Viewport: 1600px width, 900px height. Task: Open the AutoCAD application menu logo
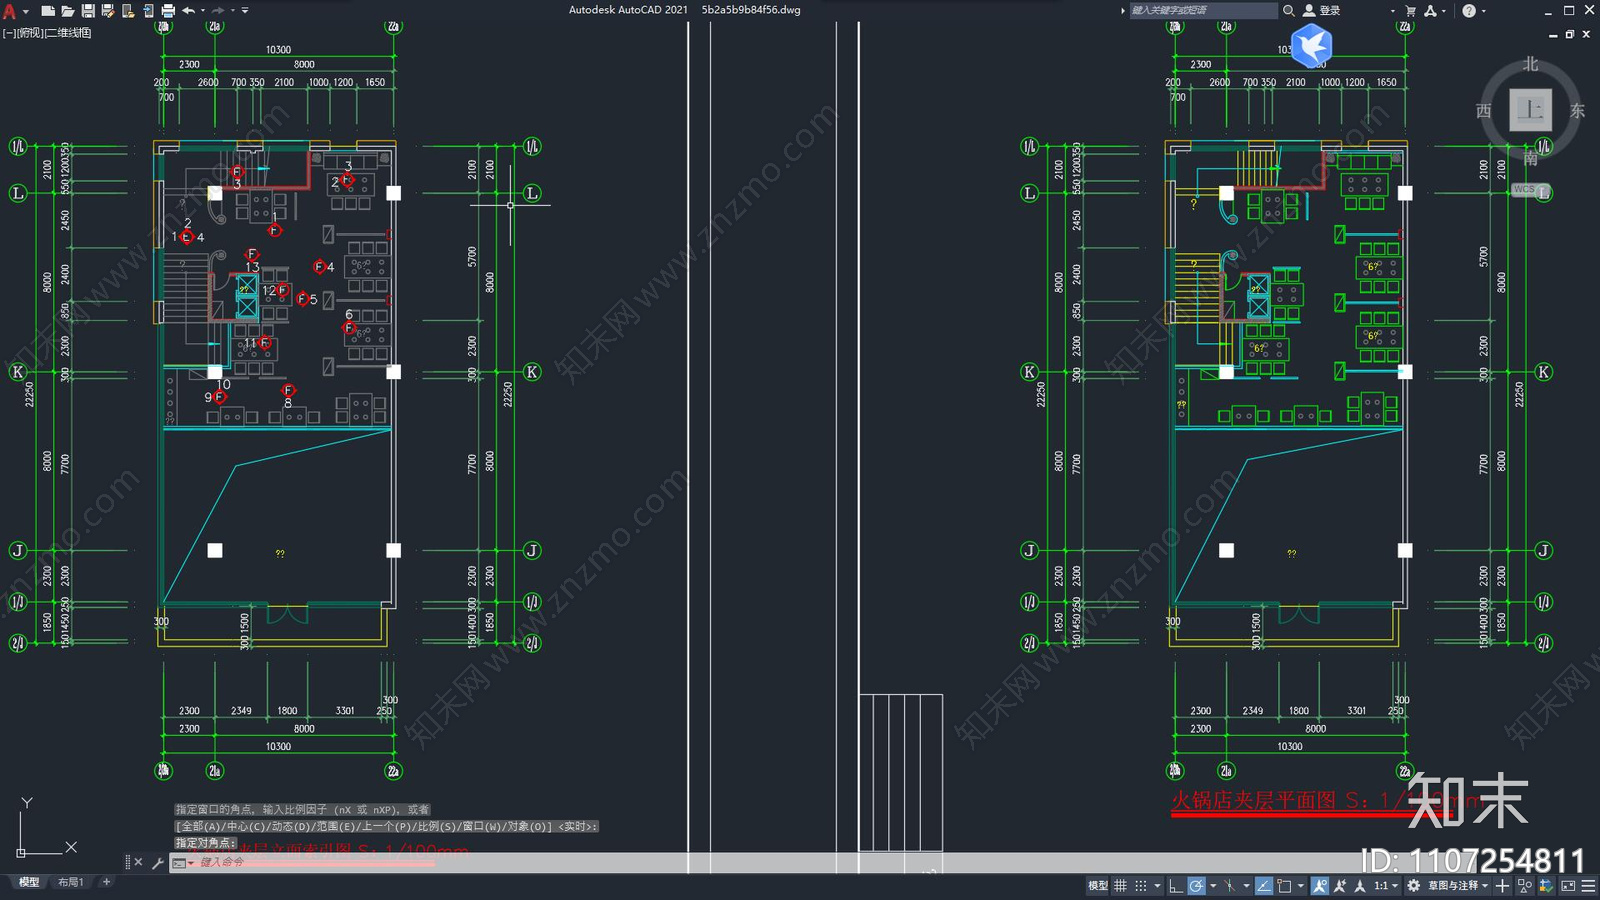tap(10, 11)
